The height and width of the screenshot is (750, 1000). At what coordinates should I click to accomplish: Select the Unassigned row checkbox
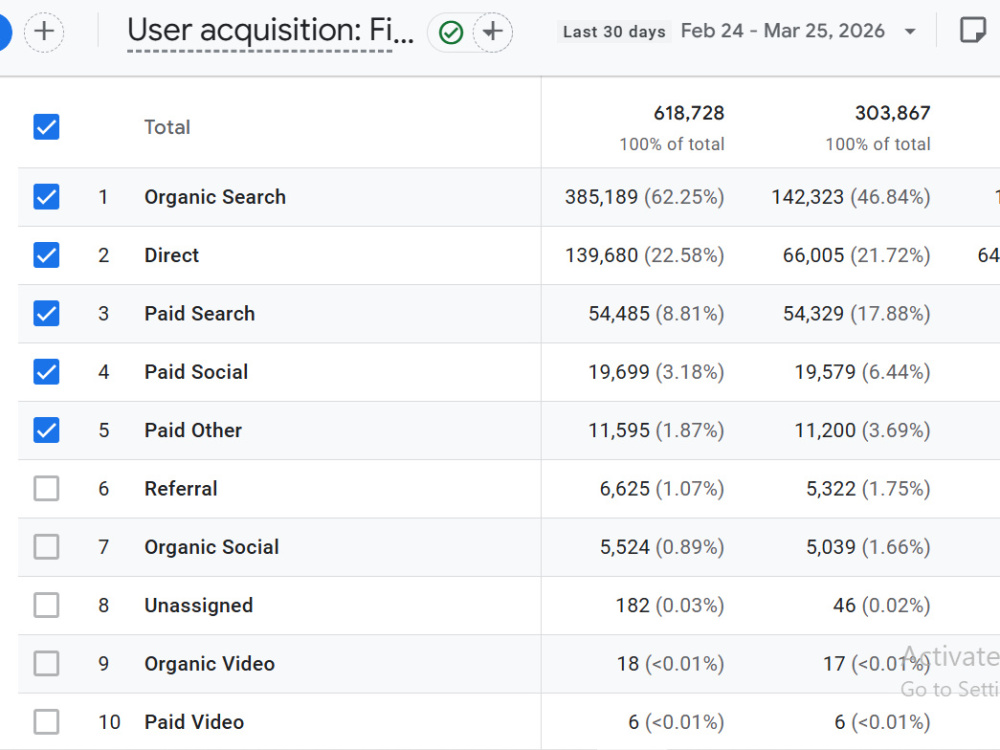[47, 605]
